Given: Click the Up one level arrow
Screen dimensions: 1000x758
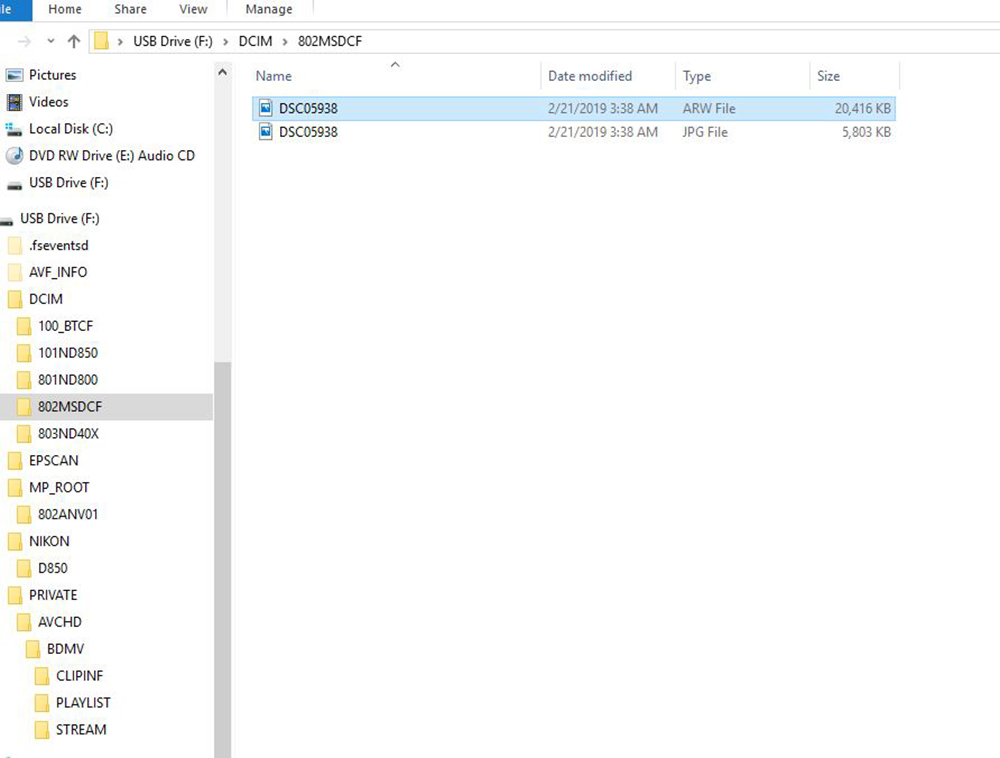Looking at the screenshot, I should 73,42.
